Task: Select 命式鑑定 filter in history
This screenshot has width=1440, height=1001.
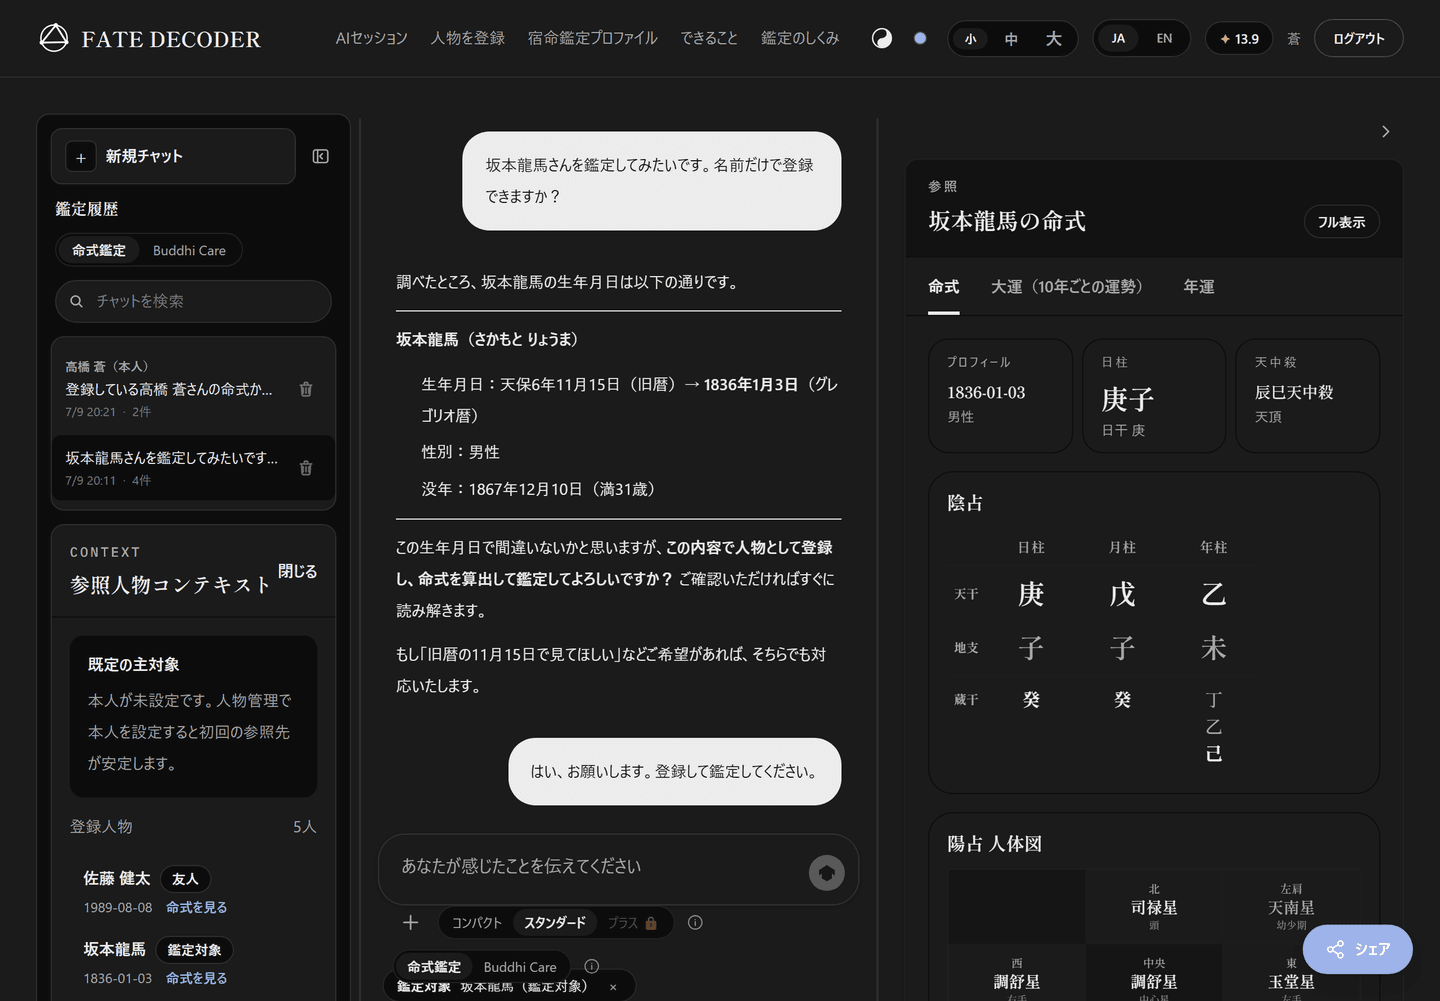Action: coord(99,250)
